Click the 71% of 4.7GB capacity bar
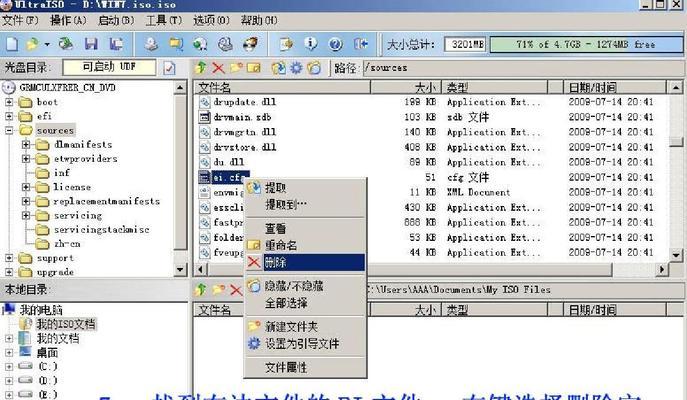Image resolution: width=687 pixels, height=400 pixels. pos(586,44)
